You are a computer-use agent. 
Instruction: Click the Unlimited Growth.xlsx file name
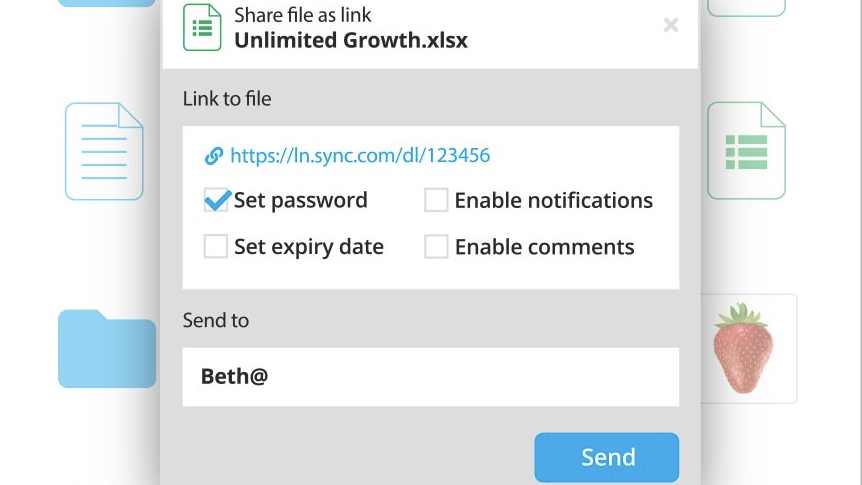[x=351, y=41]
